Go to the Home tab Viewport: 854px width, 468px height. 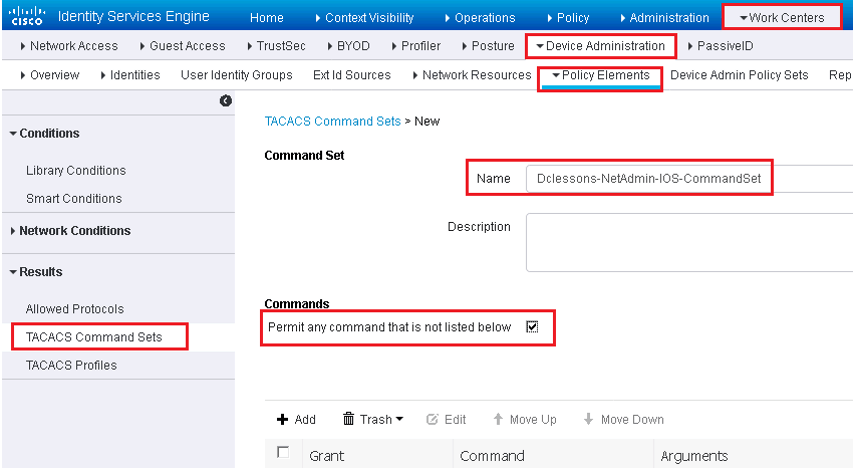[x=266, y=17]
